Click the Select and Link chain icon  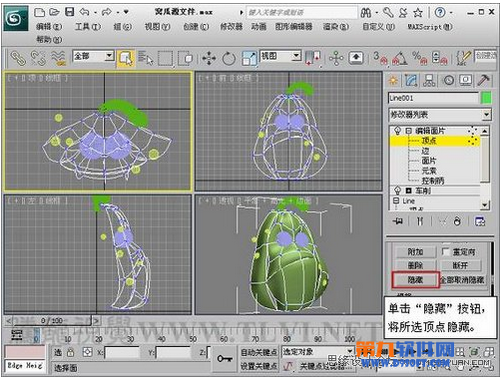point(18,58)
